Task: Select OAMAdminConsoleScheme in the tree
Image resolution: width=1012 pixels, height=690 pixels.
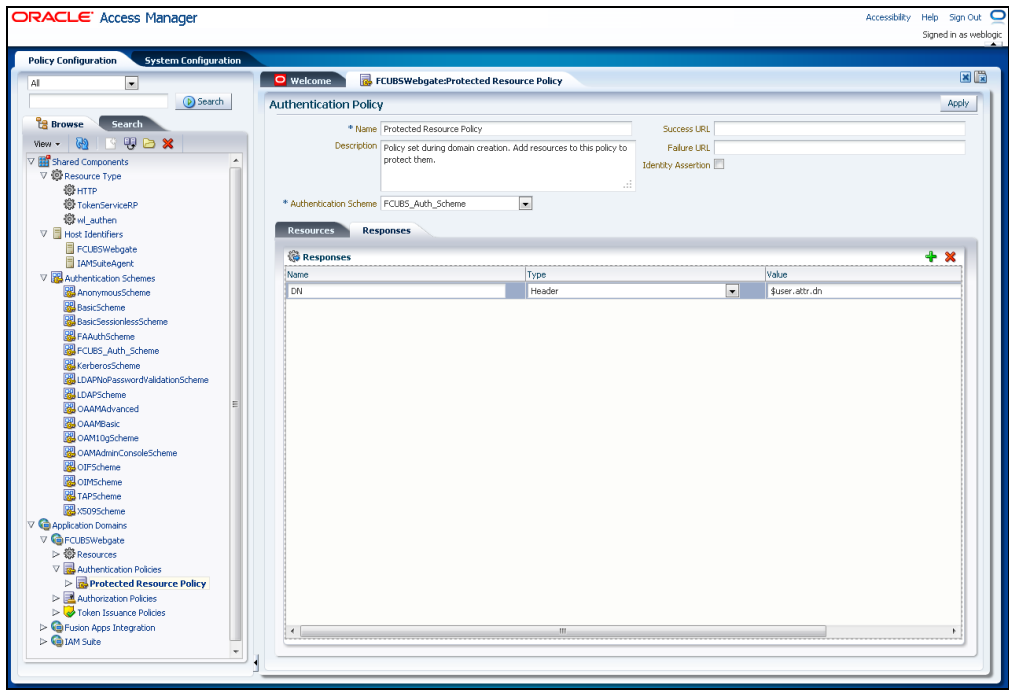Action: tap(127, 453)
